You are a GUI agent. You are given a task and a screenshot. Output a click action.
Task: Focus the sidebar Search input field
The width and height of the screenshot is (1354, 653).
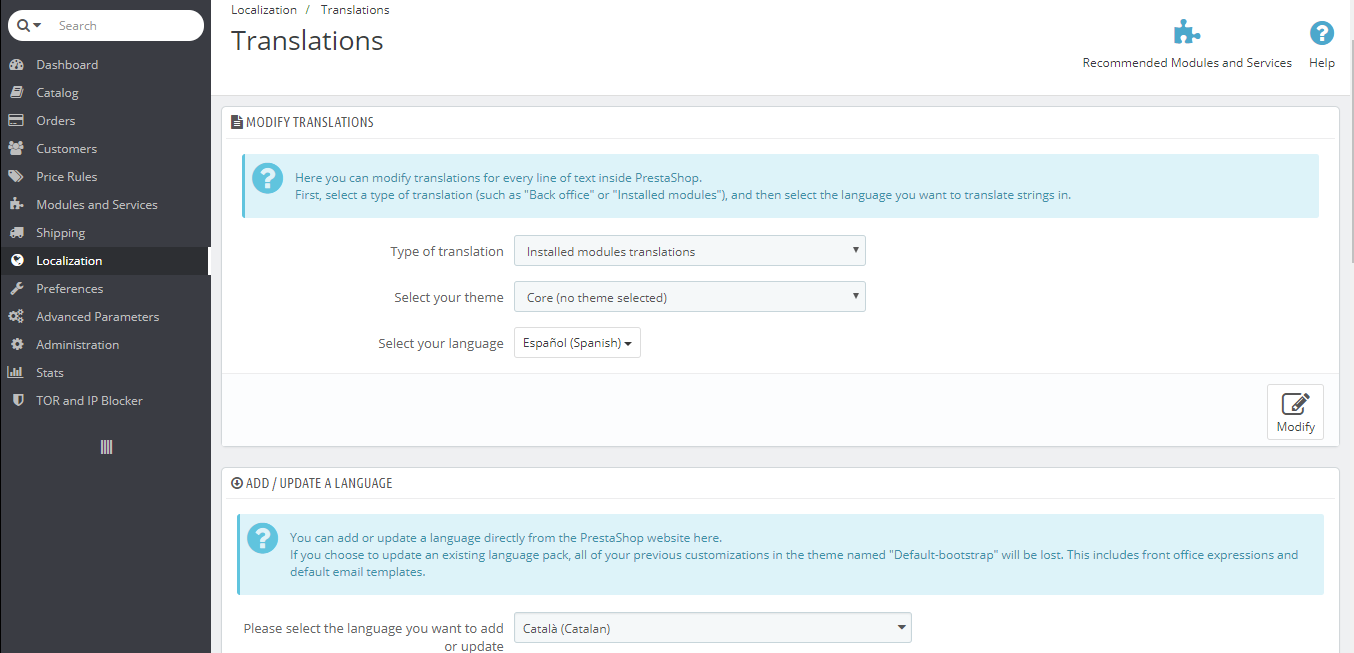pyautogui.click(x=125, y=26)
